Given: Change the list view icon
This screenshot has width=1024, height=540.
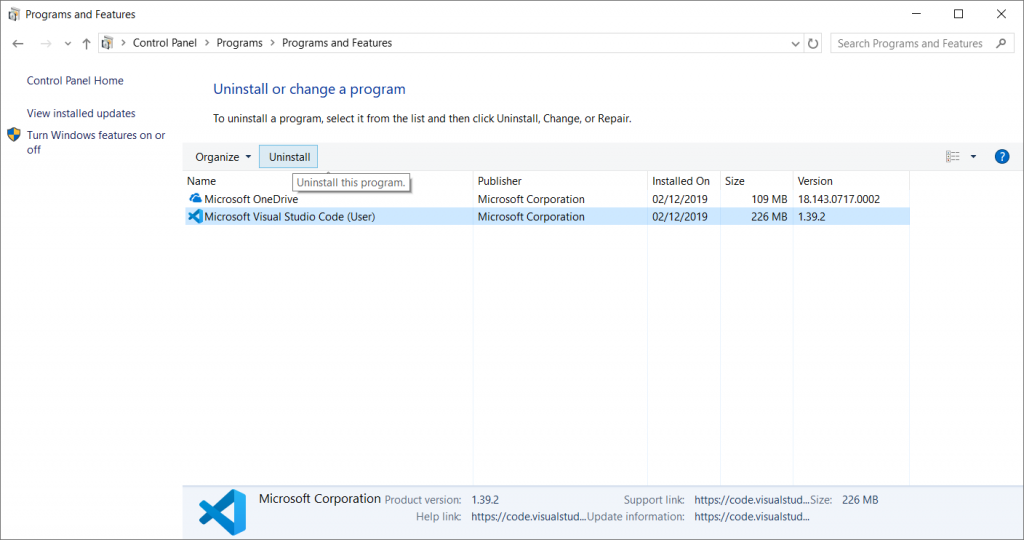Looking at the screenshot, I should 953,157.
